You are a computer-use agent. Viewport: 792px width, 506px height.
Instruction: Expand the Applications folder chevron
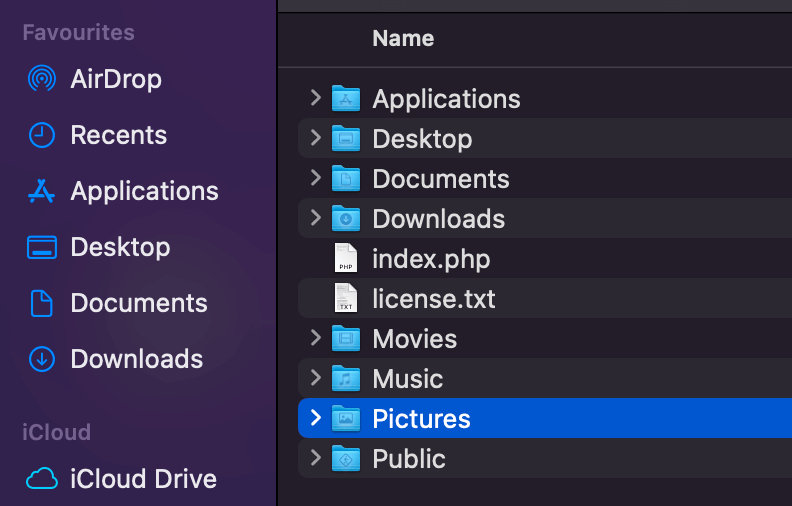316,98
